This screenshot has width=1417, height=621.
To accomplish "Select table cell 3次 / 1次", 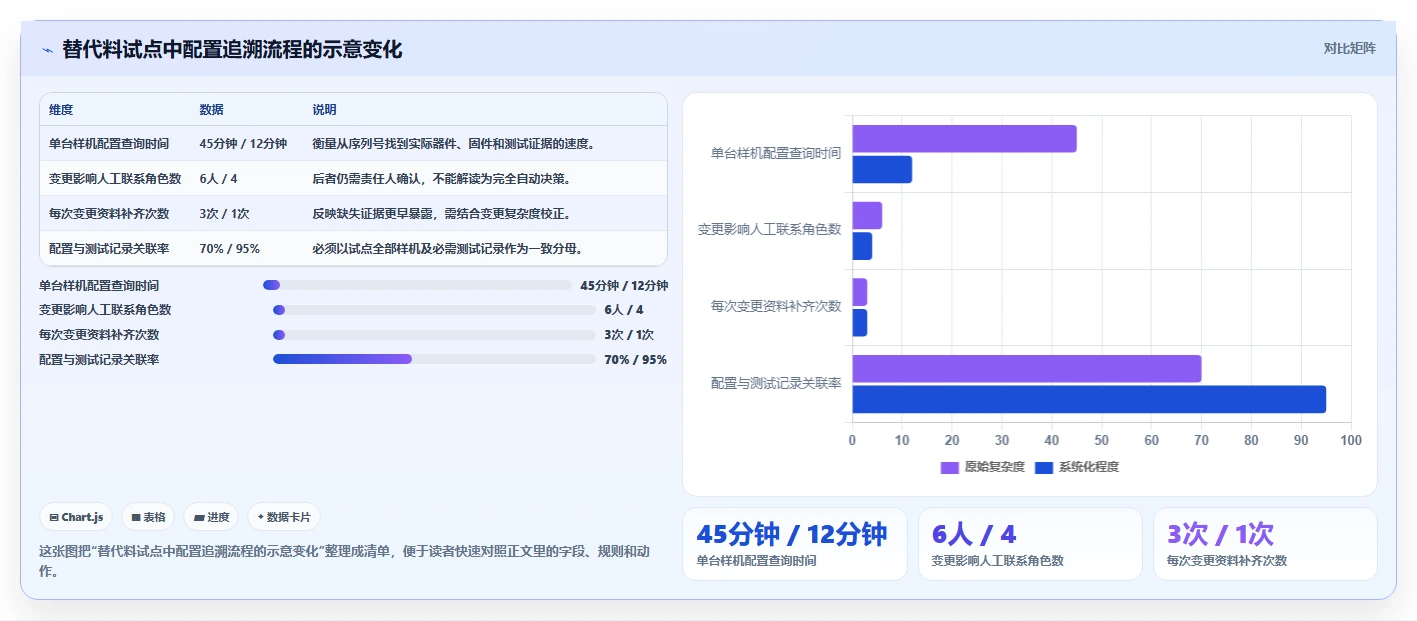I will click(x=225, y=214).
